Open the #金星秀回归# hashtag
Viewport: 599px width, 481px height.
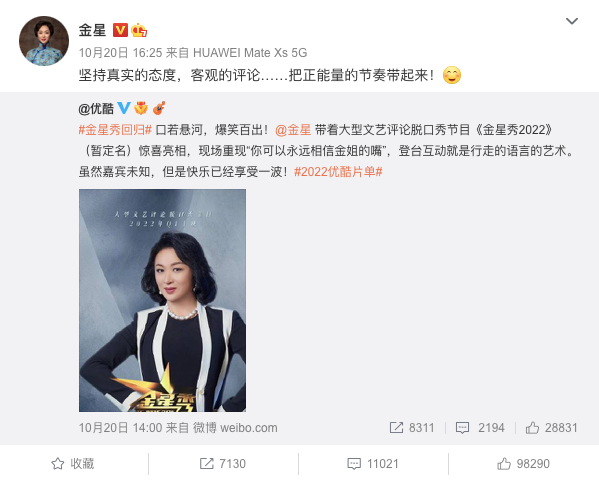click(x=115, y=130)
